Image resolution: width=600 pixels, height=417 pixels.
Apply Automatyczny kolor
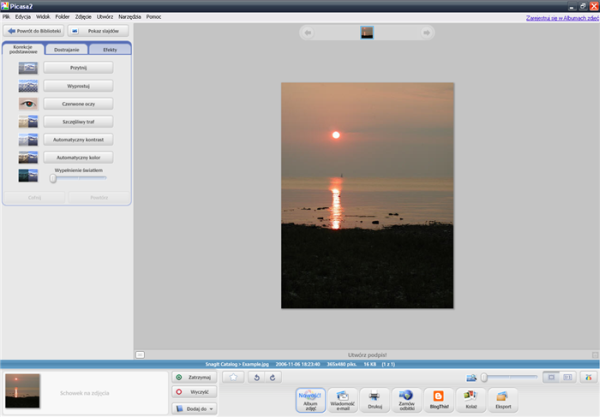point(78,157)
